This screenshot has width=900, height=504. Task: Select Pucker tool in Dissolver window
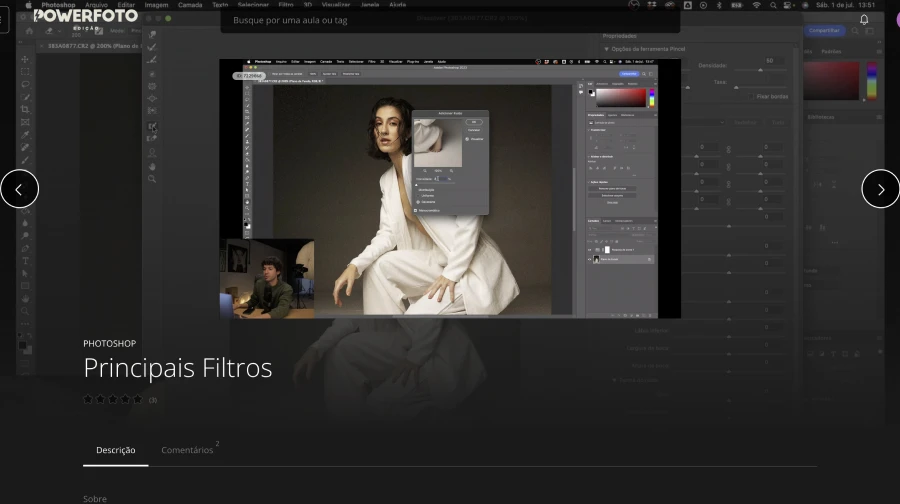coord(152,86)
